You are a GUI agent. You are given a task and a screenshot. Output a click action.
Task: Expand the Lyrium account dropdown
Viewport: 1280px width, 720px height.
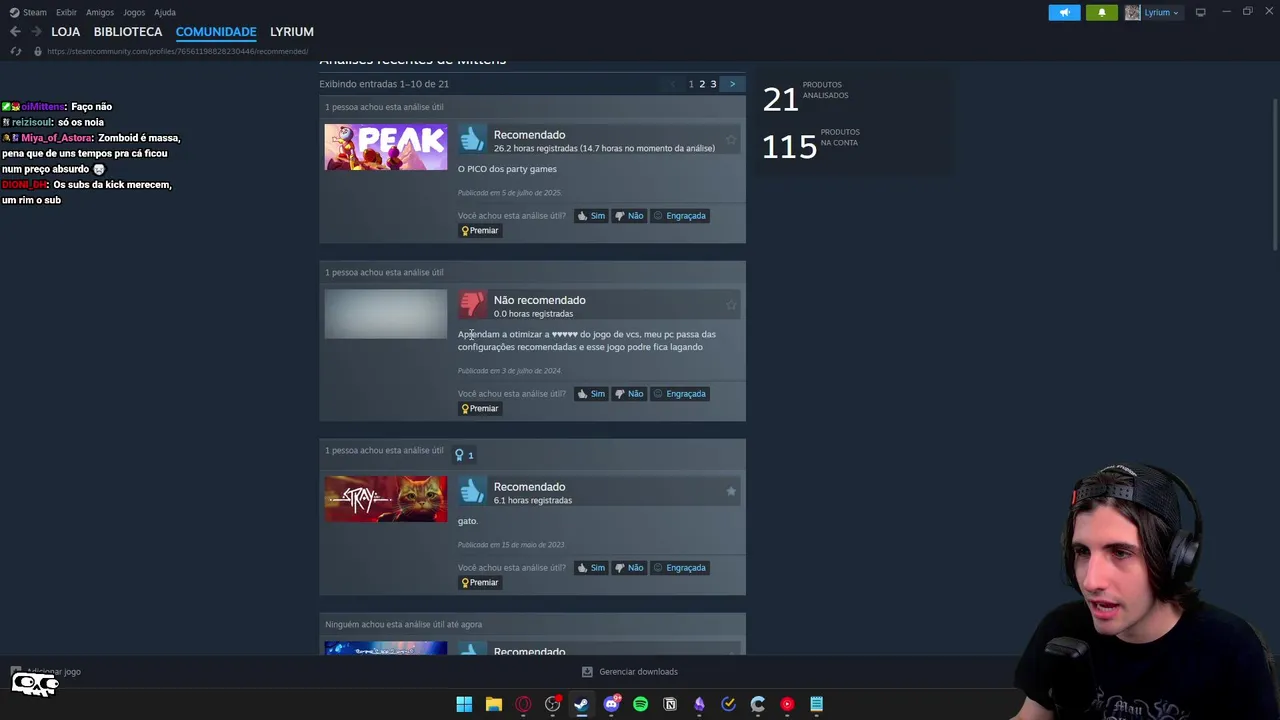coord(1161,12)
